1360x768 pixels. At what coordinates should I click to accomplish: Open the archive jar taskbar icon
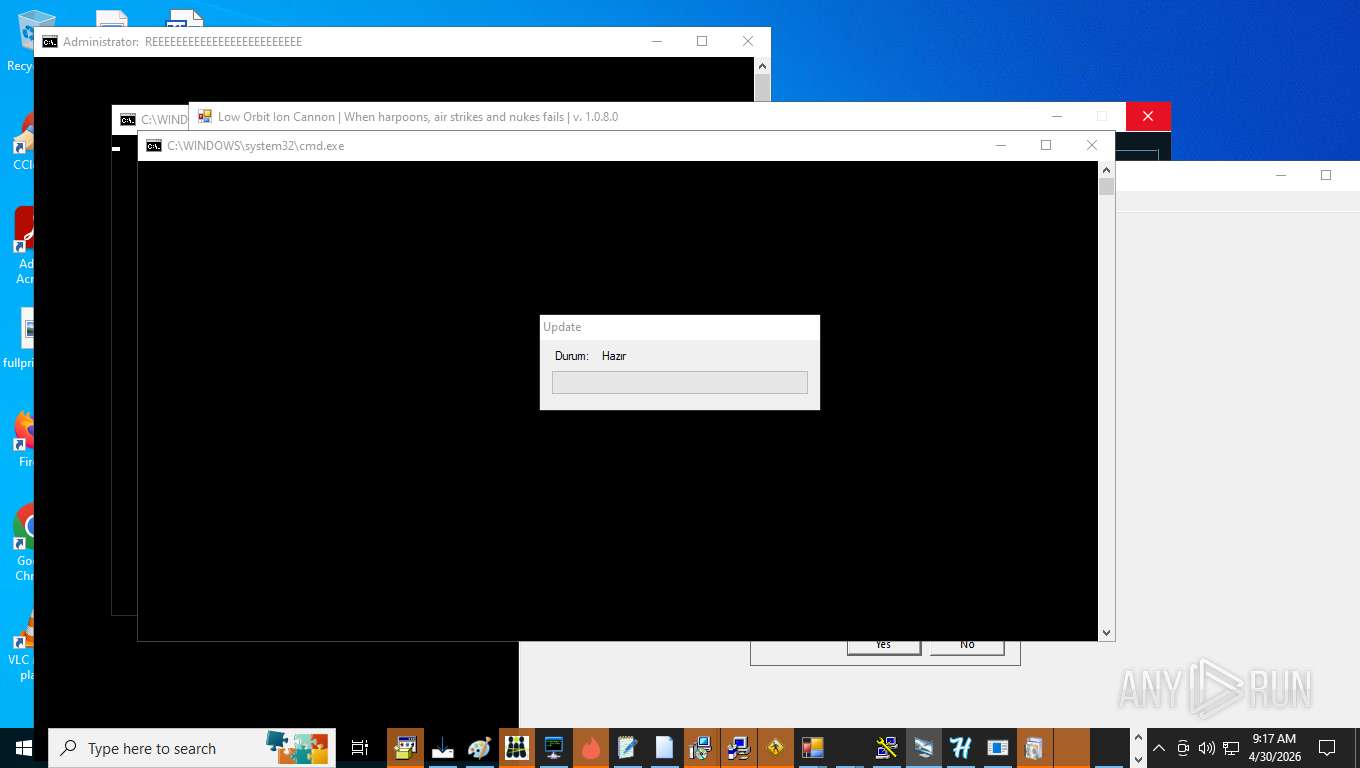click(1034, 748)
